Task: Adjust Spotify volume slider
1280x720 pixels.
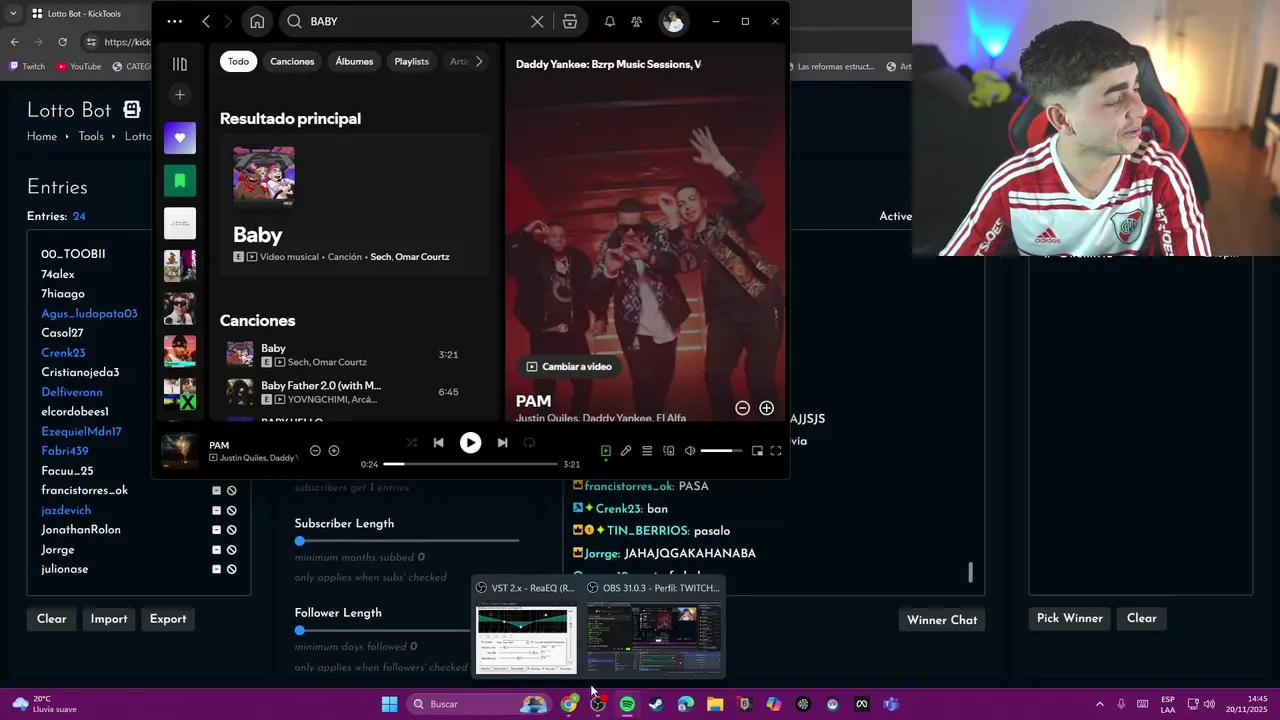Action: 722,451
